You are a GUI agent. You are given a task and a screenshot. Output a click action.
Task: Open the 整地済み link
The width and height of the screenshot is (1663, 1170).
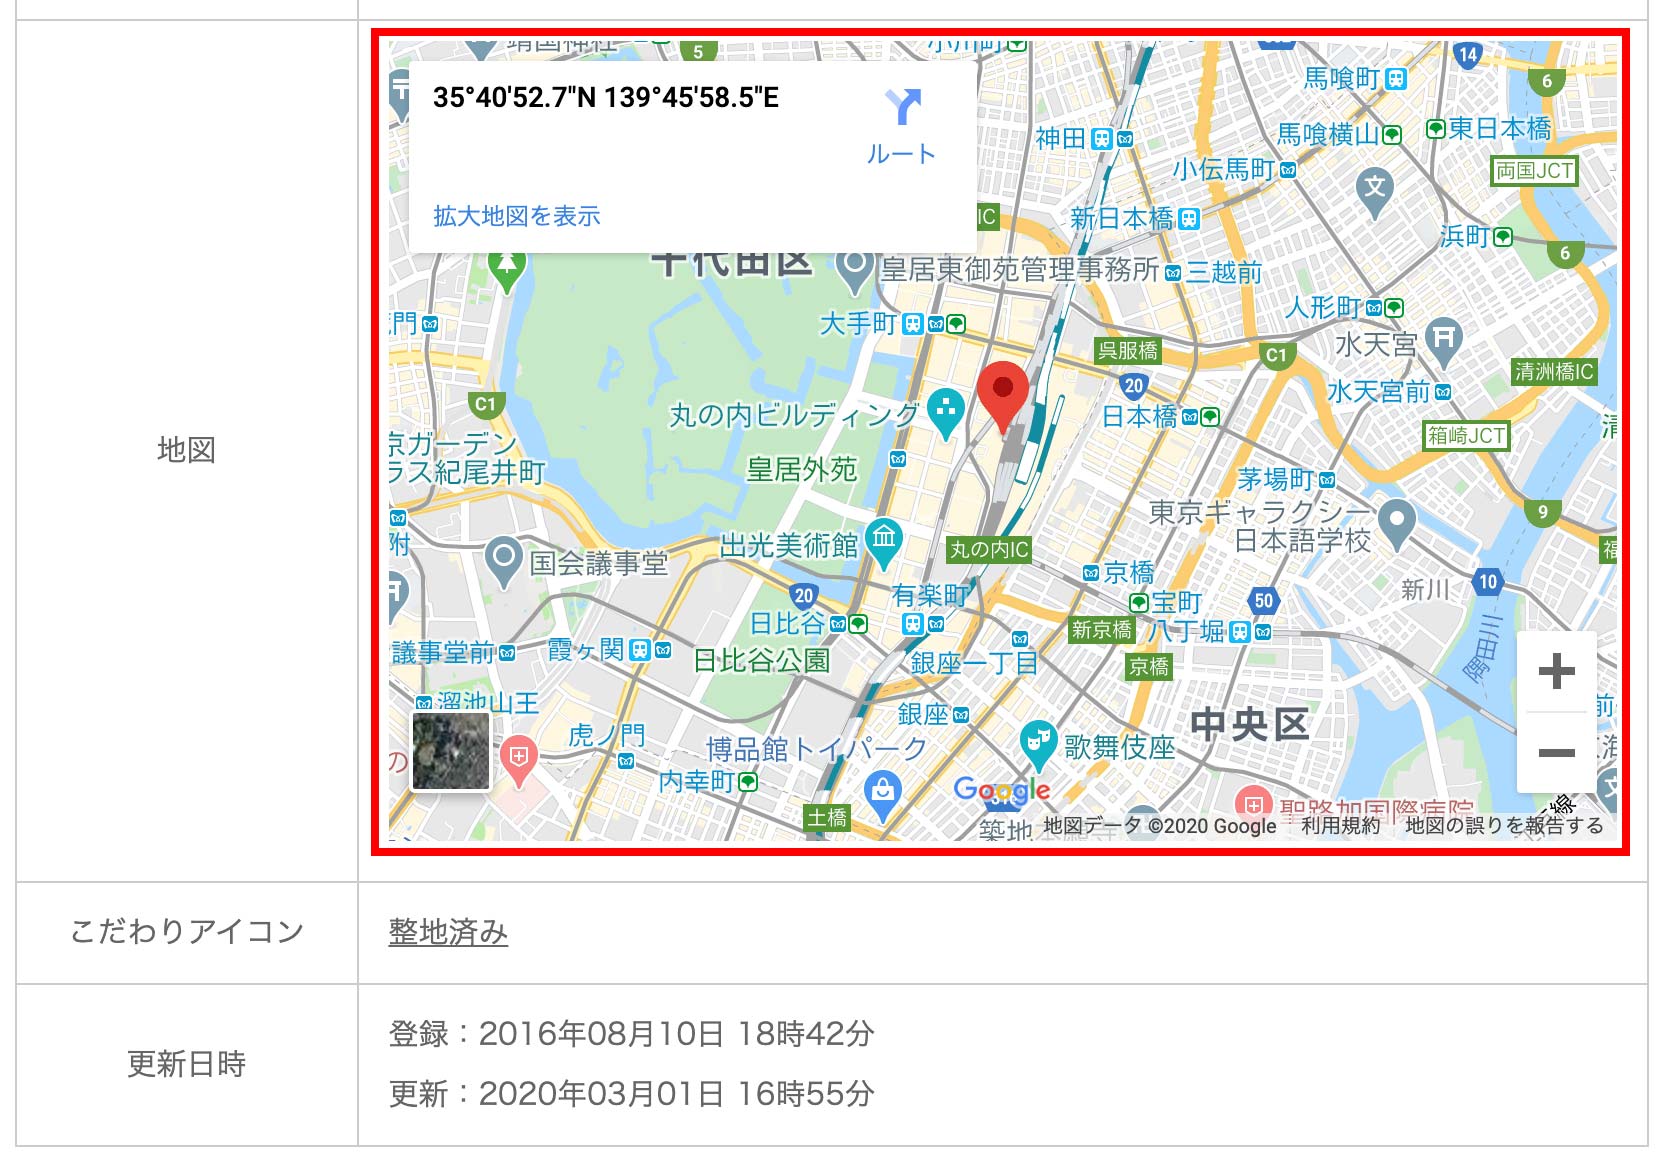coord(448,932)
